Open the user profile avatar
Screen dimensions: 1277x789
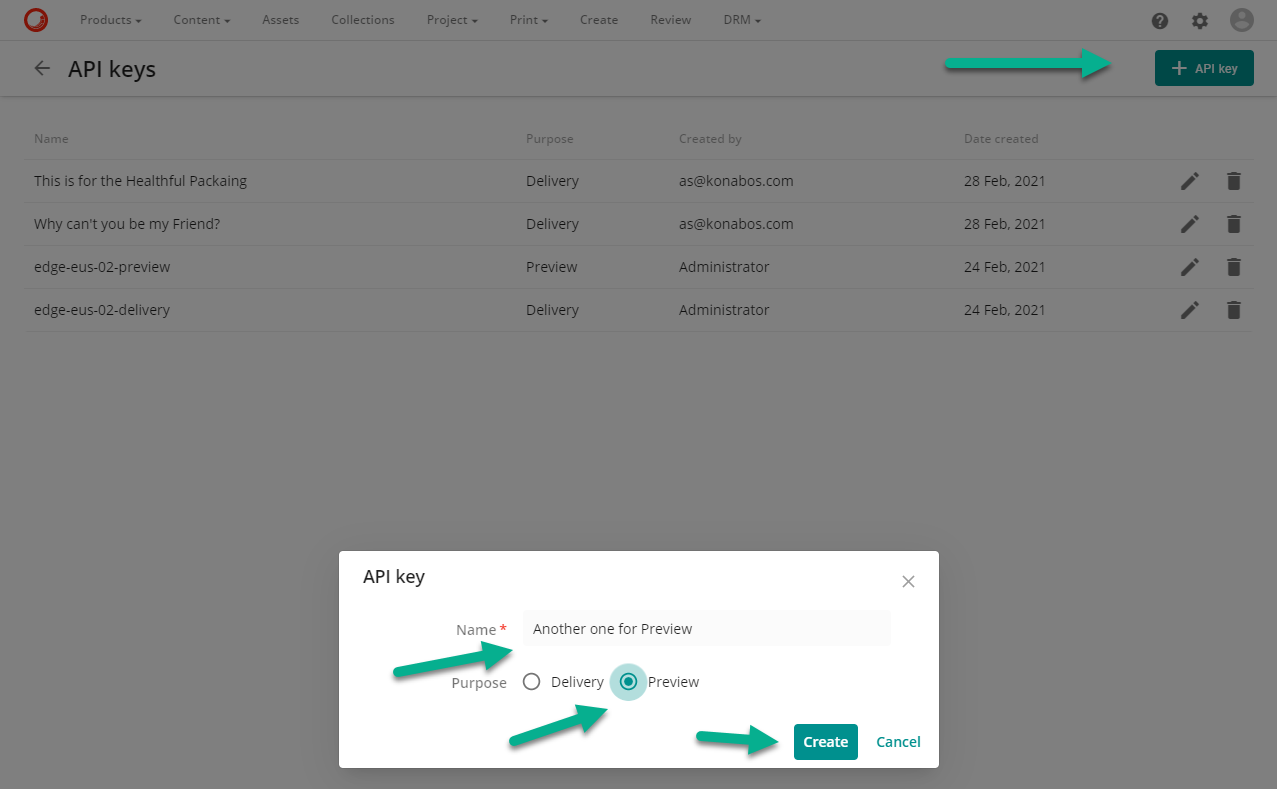pos(1241,20)
